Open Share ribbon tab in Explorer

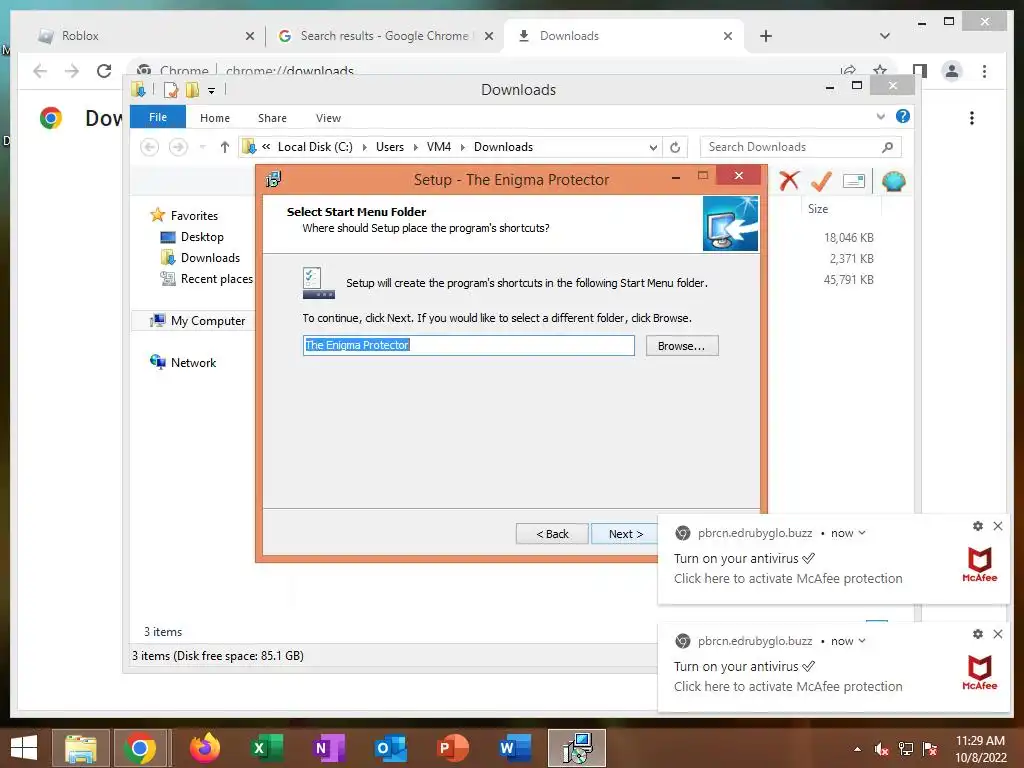(x=272, y=118)
